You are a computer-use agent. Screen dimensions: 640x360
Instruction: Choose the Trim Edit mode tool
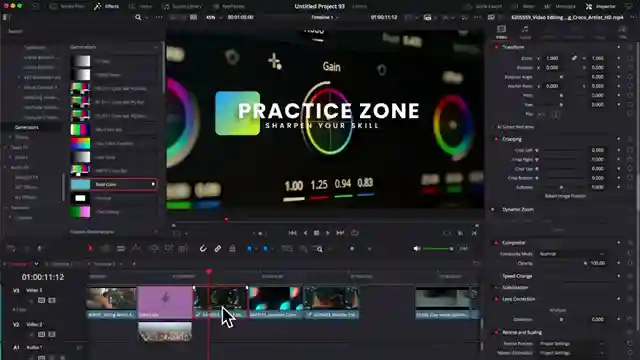106,249
